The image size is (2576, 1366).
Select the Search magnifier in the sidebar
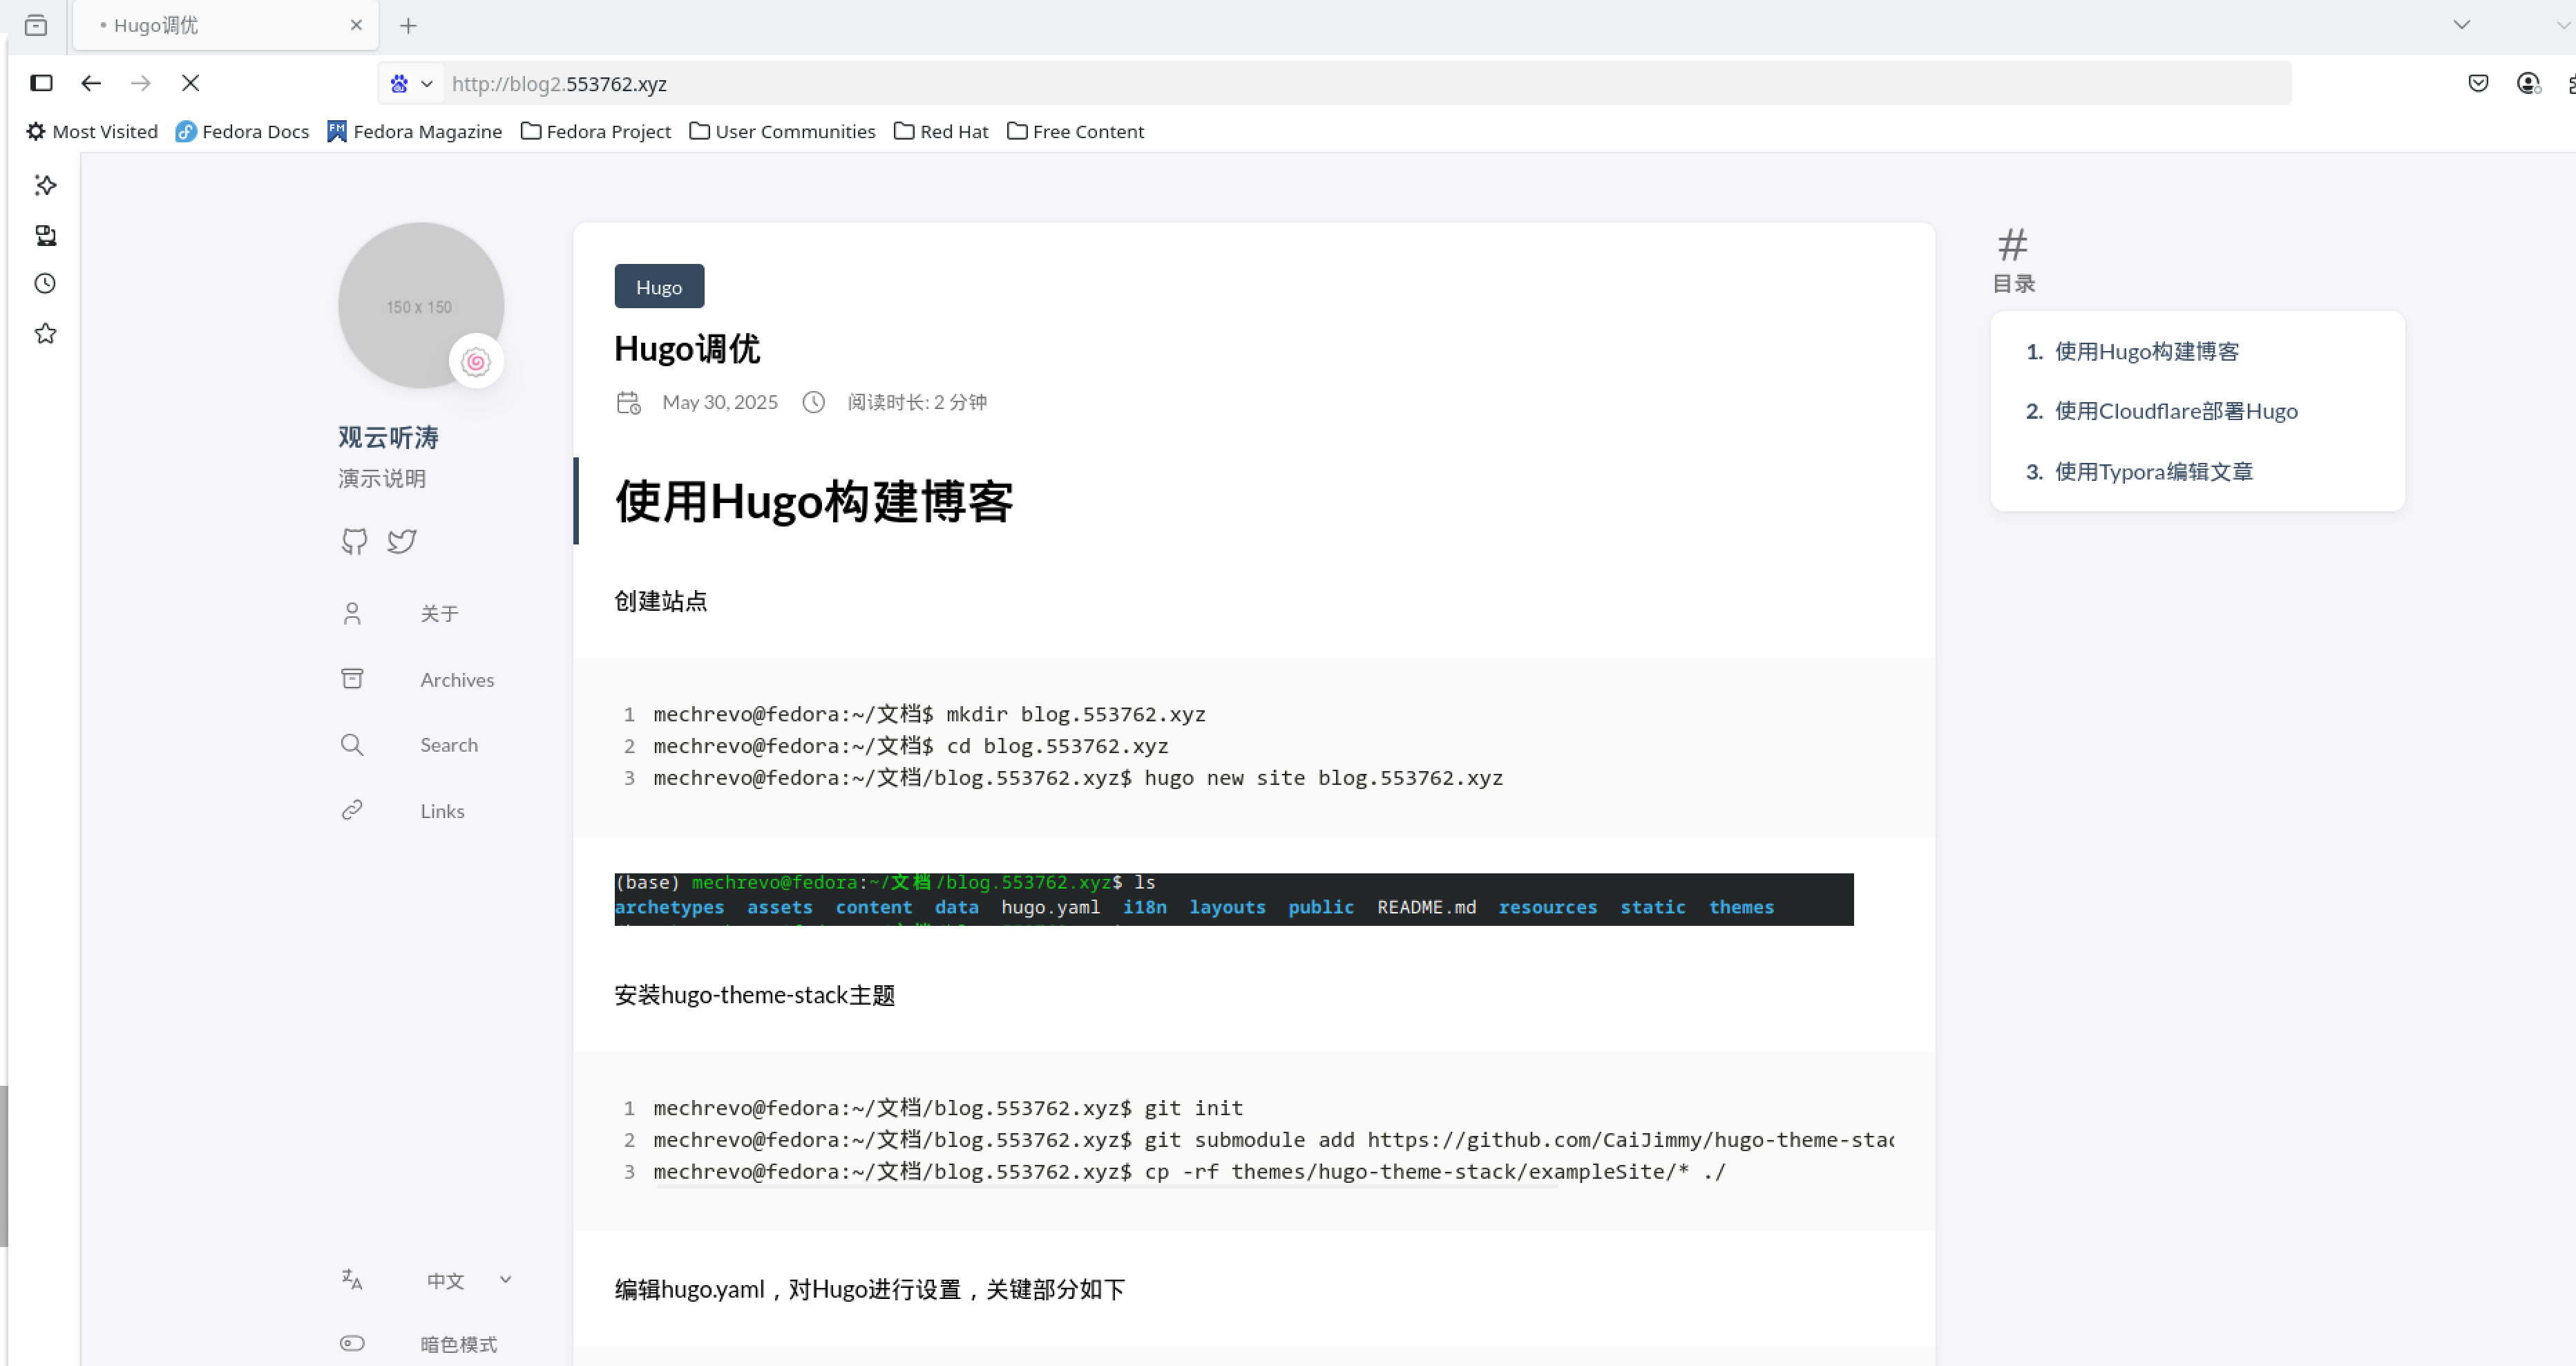click(352, 744)
